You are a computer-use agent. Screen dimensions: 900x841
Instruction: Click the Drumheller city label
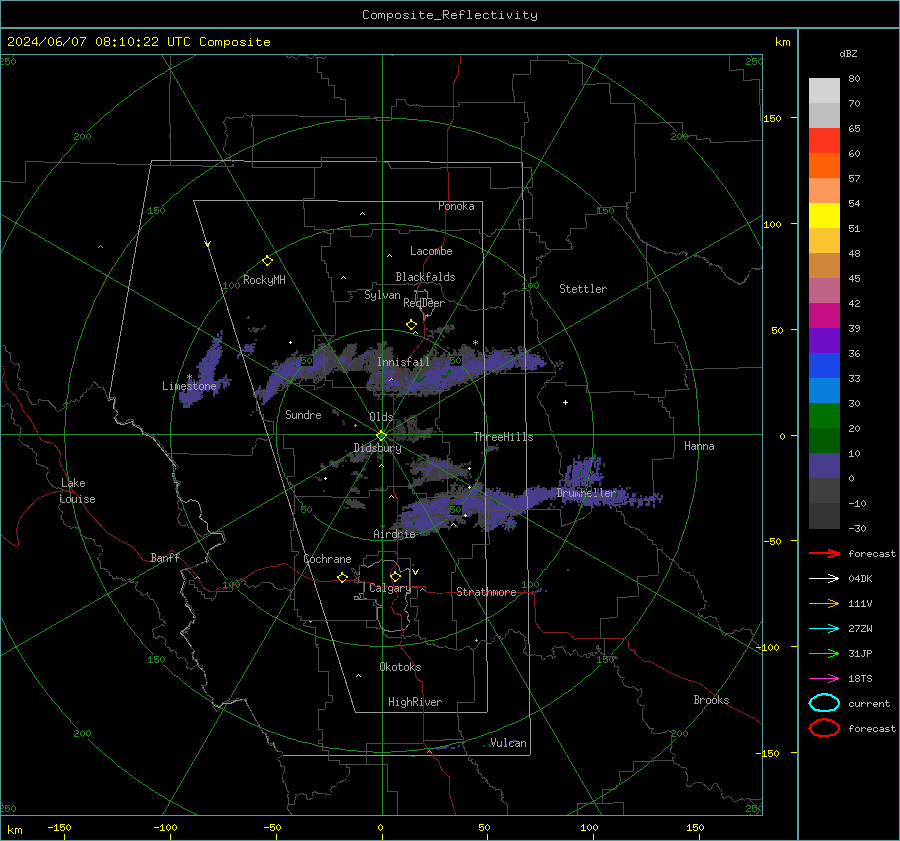tap(586, 493)
